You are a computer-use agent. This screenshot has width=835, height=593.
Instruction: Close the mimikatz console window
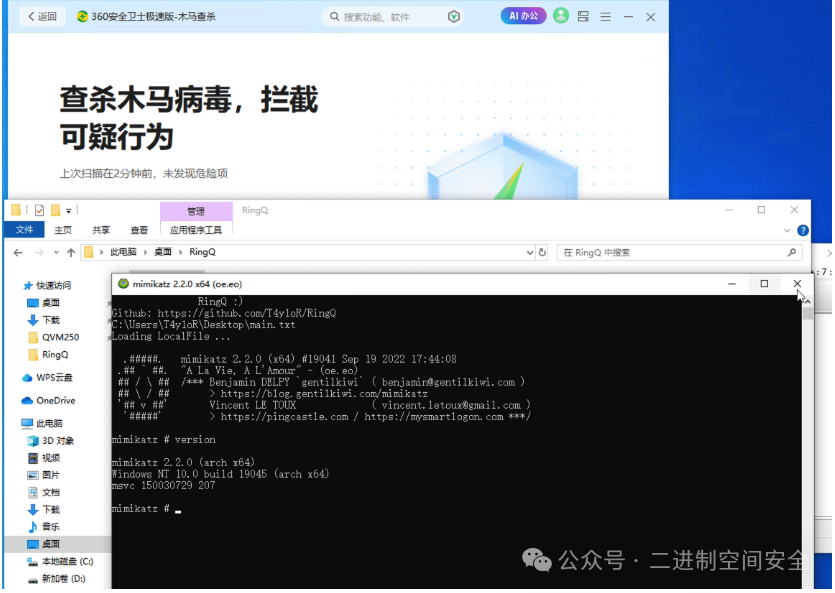(x=797, y=284)
